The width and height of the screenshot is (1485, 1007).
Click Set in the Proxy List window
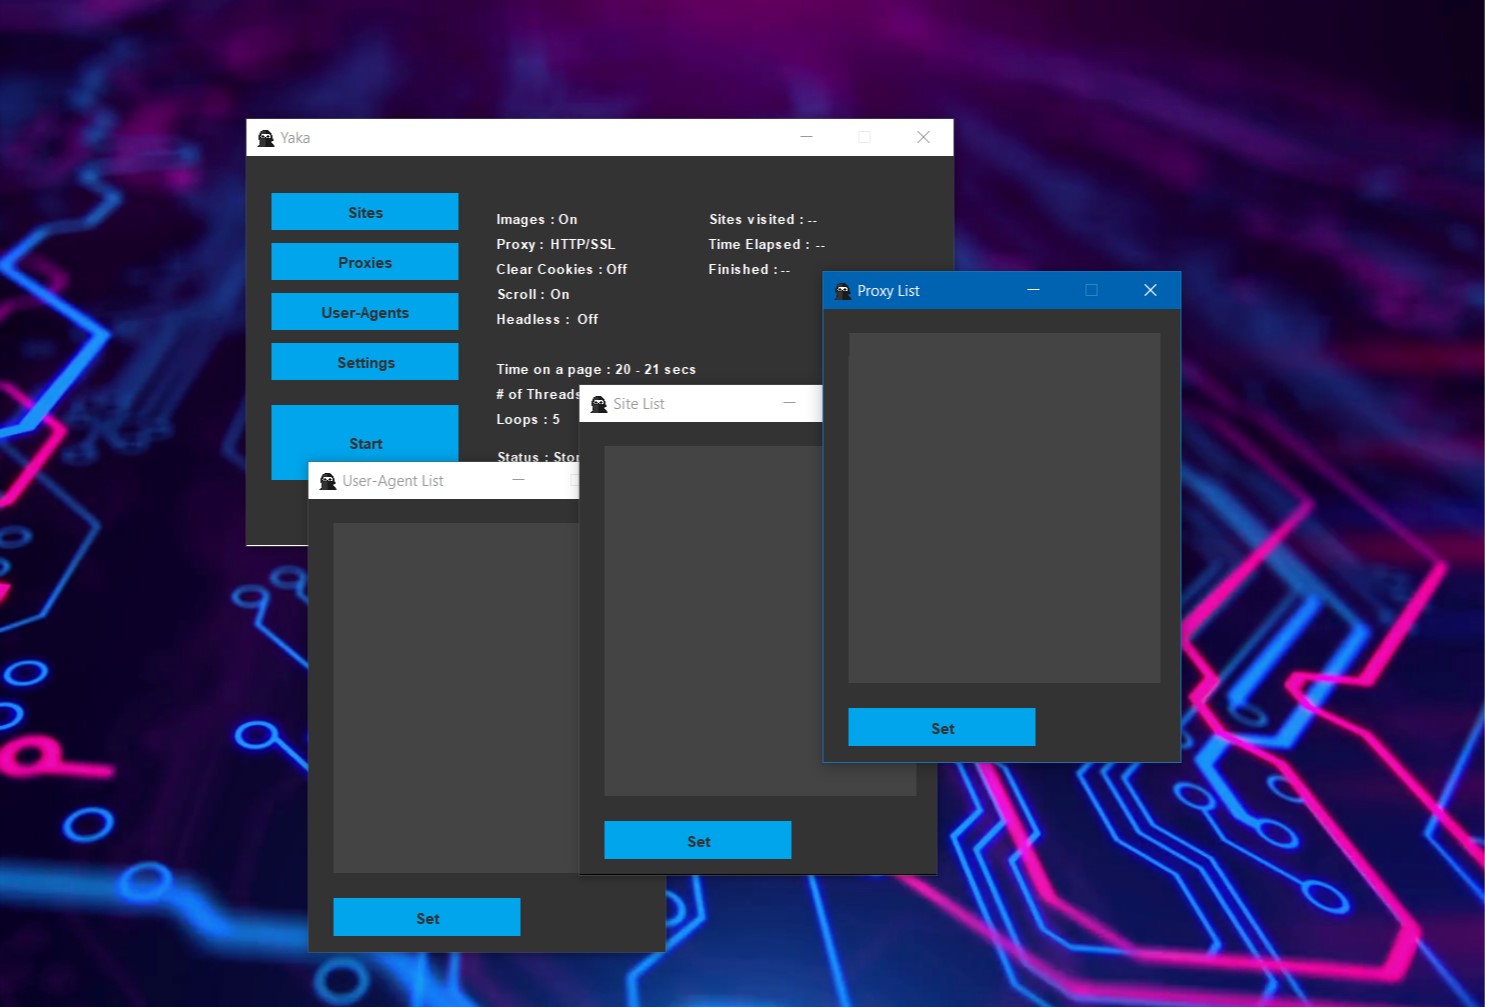click(941, 728)
